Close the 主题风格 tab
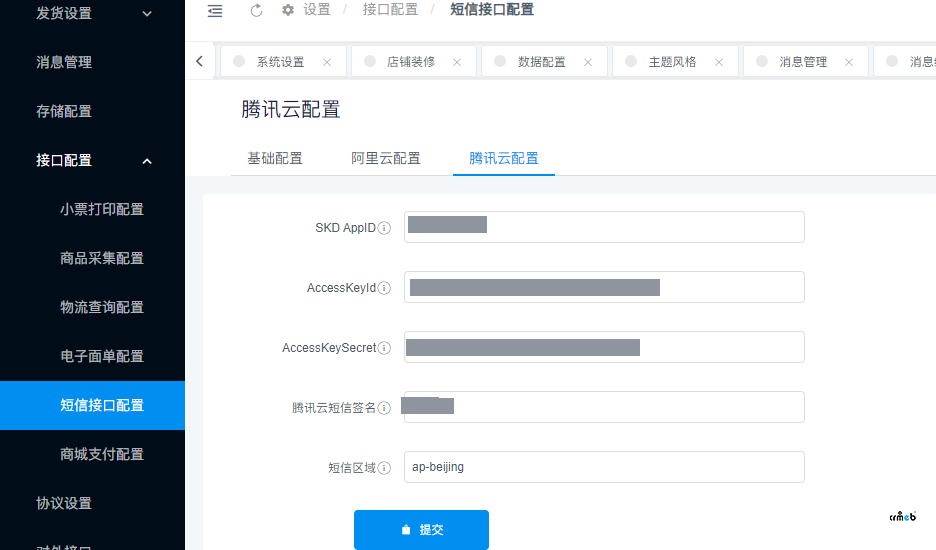 719,62
